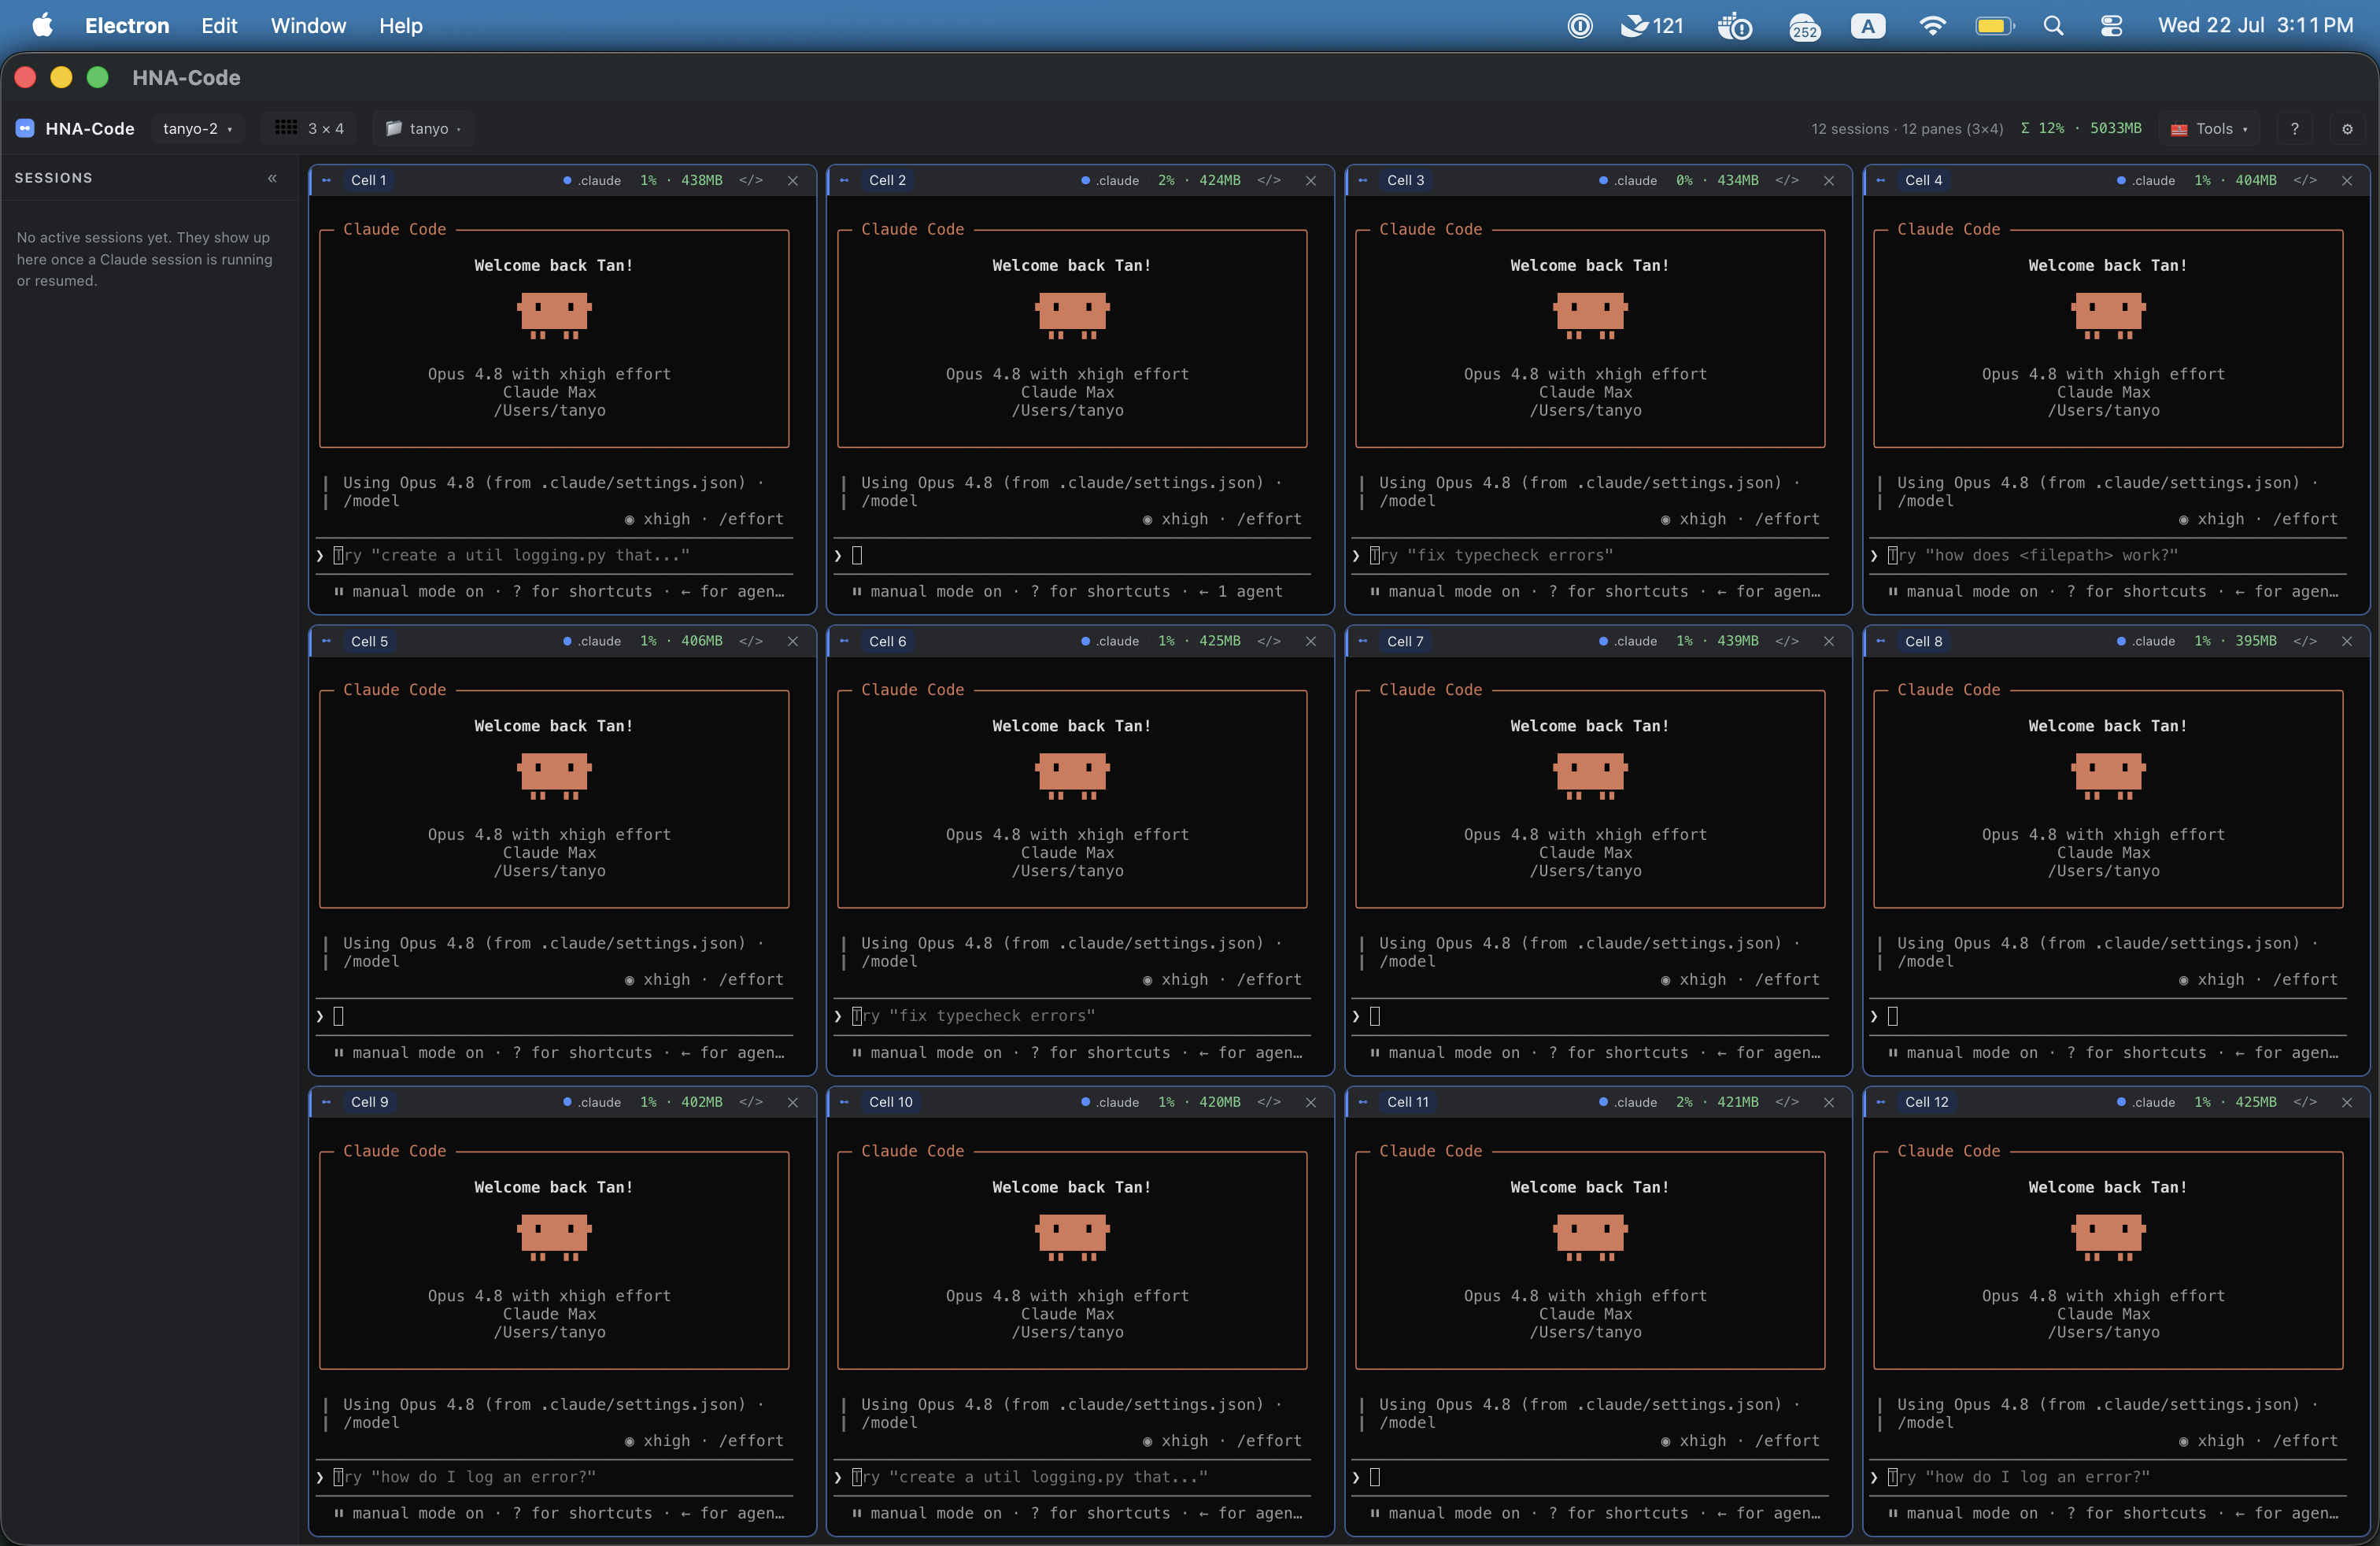
Task: Click the code view icon in Cell 1
Action: pyautogui.click(x=750, y=180)
